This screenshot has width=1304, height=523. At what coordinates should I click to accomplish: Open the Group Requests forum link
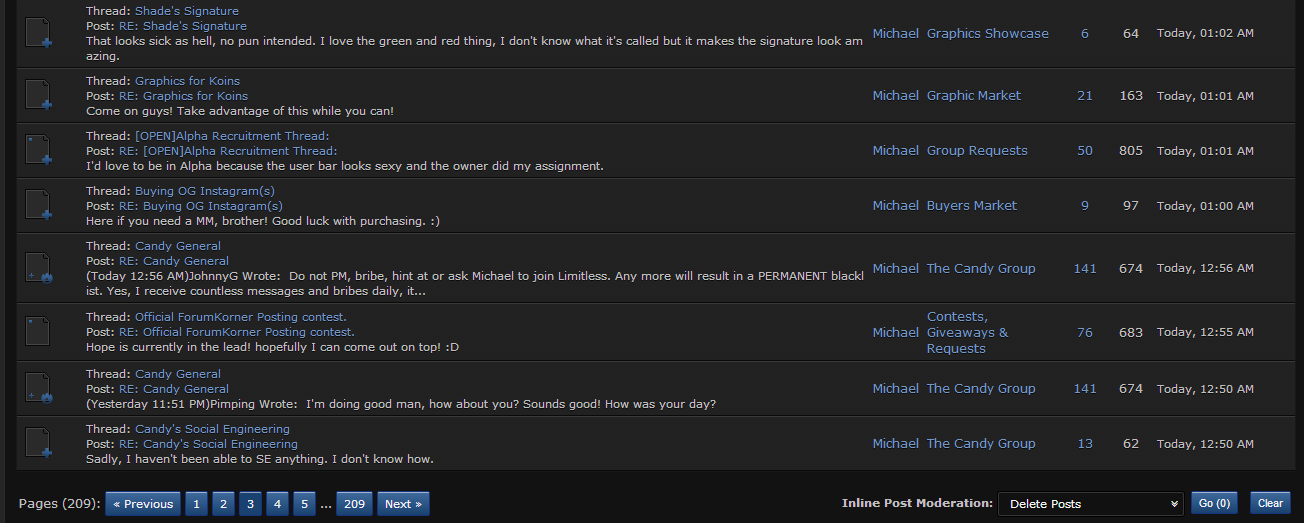[976, 150]
